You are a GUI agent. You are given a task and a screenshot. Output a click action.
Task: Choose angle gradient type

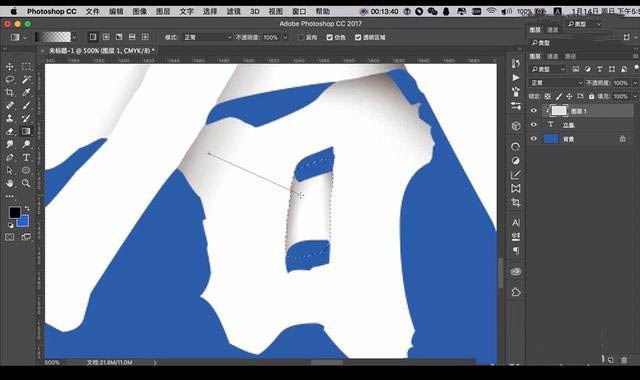(x=119, y=37)
